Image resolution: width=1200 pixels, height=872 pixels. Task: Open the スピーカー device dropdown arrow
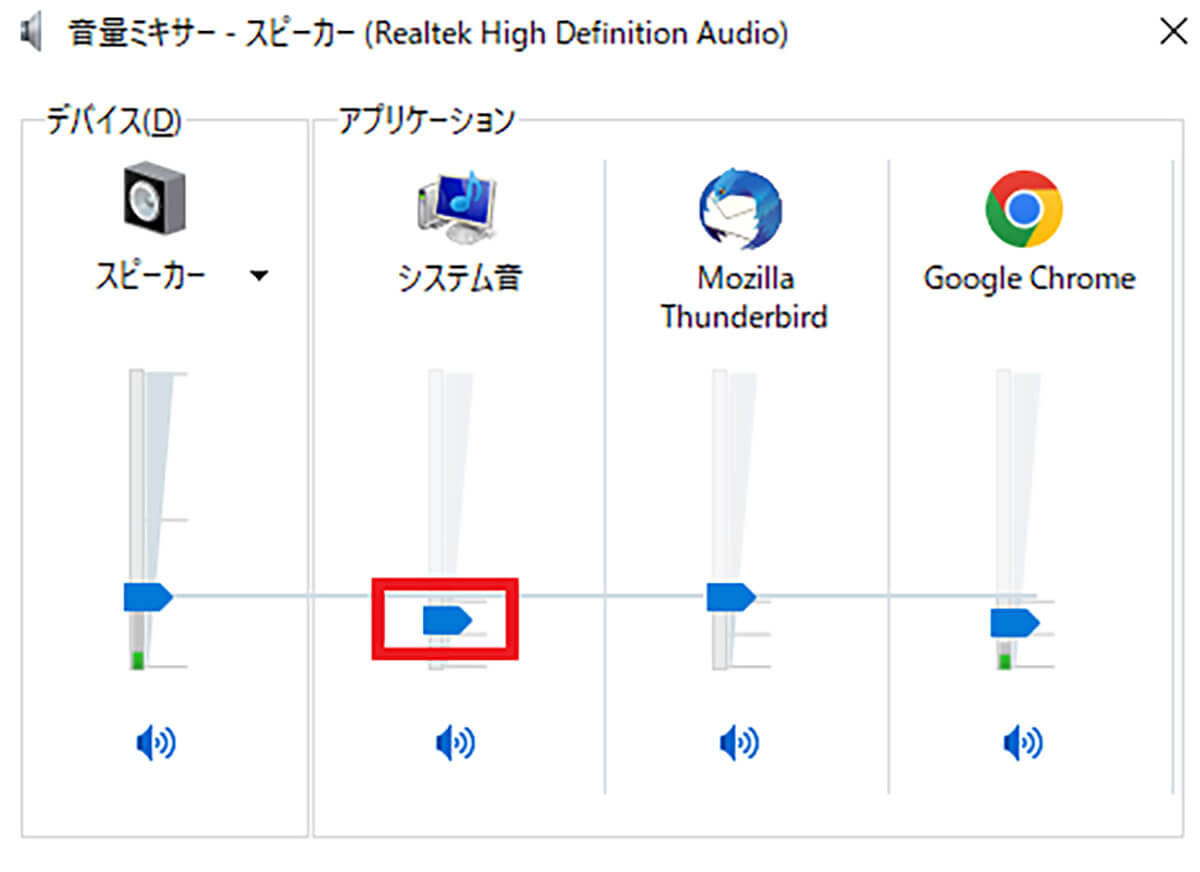(x=259, y=277)
